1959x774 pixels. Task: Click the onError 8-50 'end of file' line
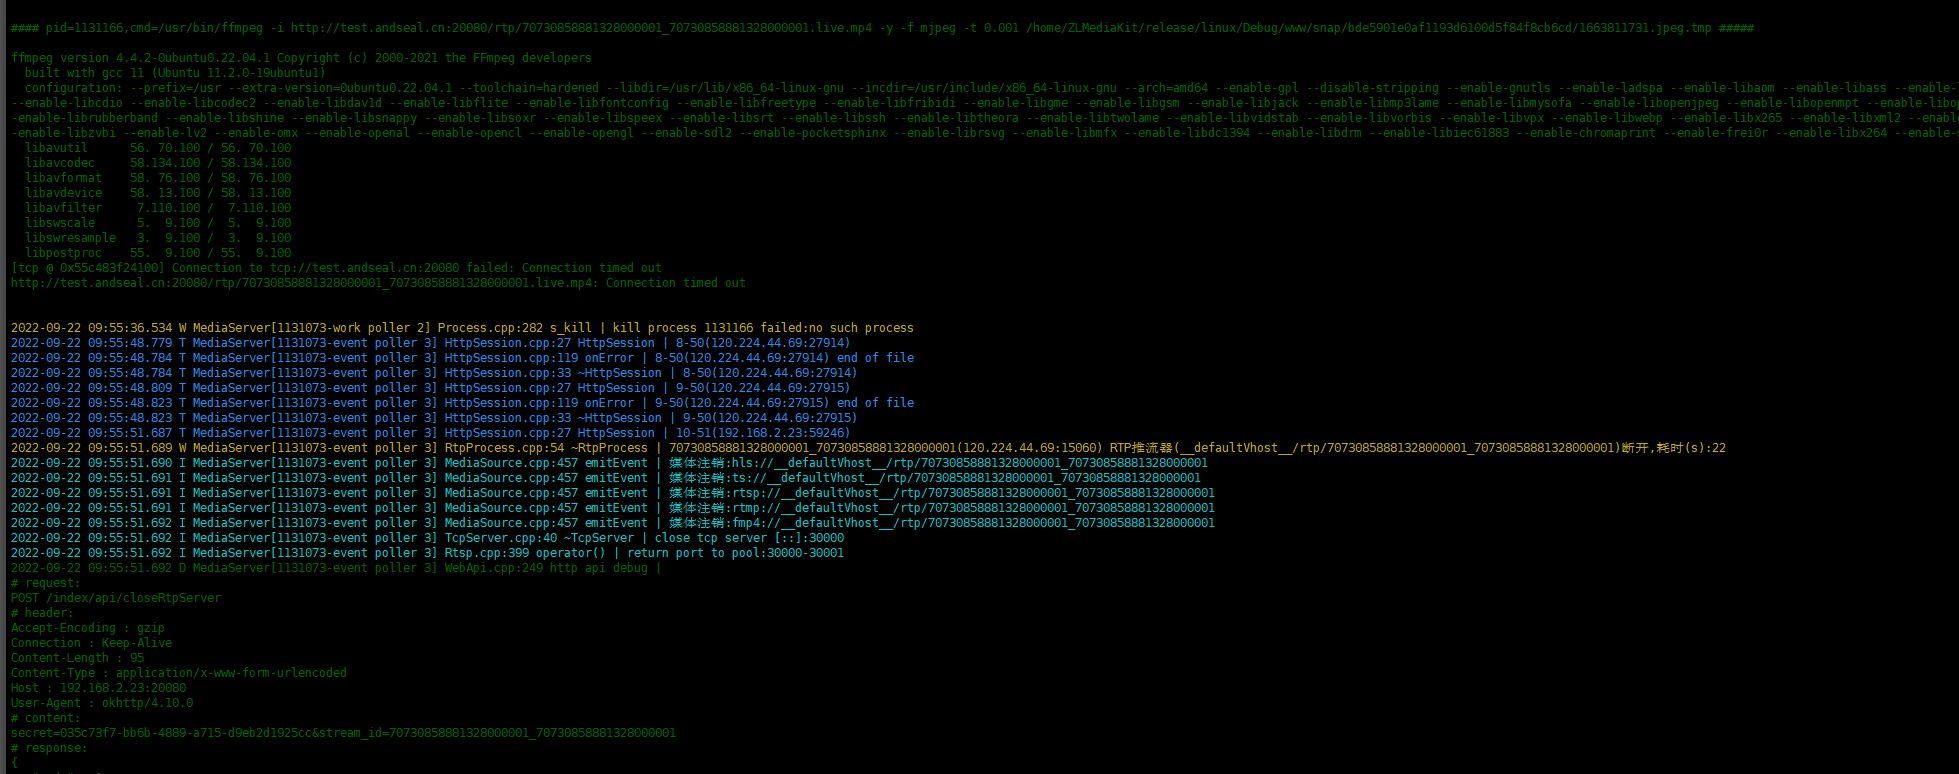tap(462, 358)
